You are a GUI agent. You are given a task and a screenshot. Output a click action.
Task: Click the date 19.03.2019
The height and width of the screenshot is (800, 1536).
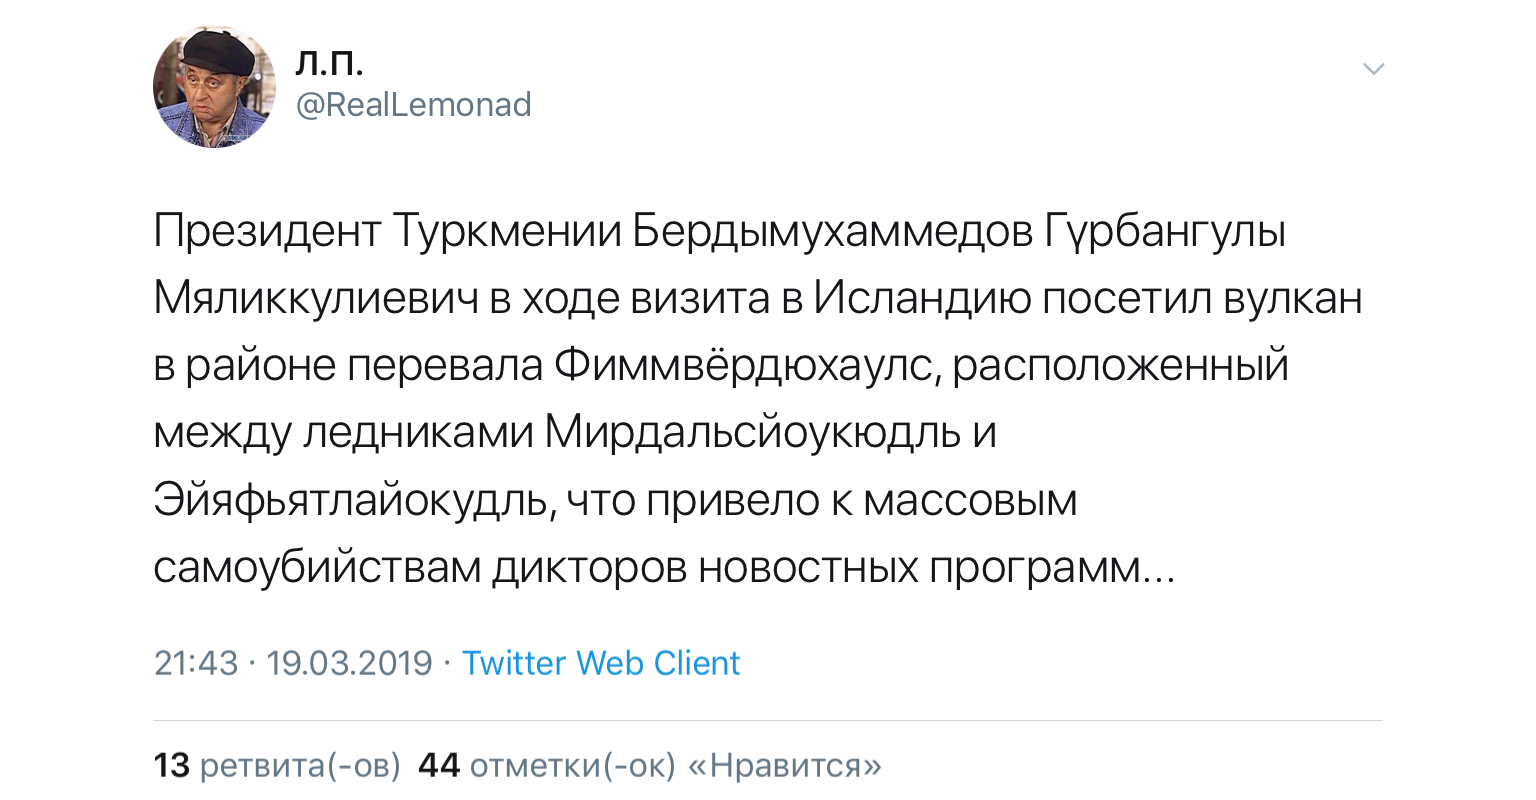[350, 663]
